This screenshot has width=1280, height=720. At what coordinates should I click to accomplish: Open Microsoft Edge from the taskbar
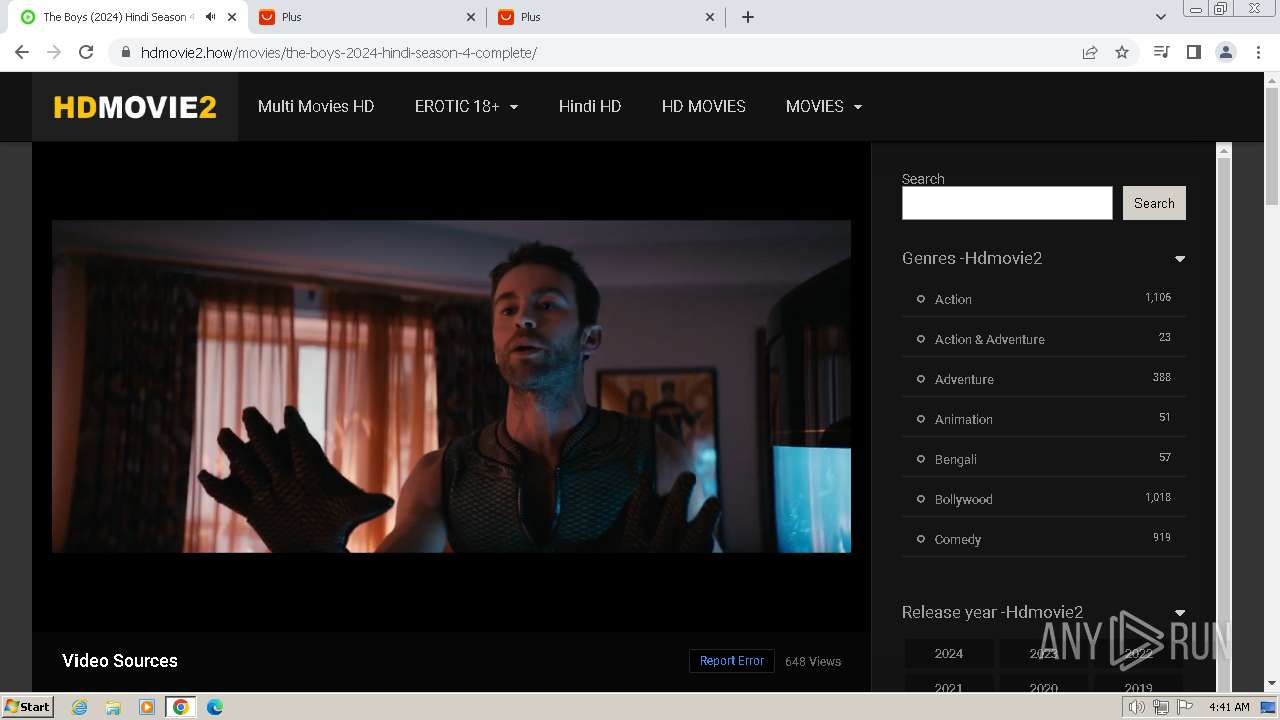point(215,707)
